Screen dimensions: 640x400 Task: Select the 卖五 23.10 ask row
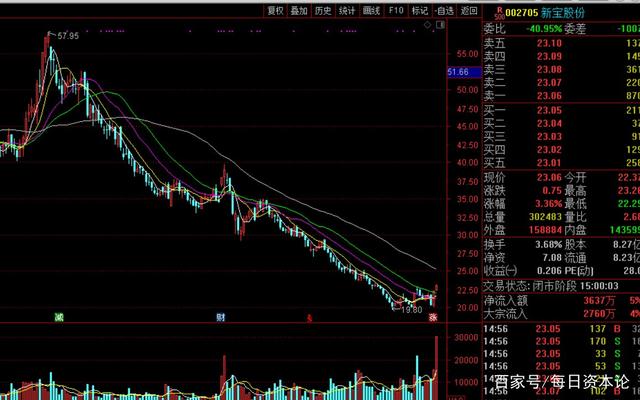pos(562,43)
